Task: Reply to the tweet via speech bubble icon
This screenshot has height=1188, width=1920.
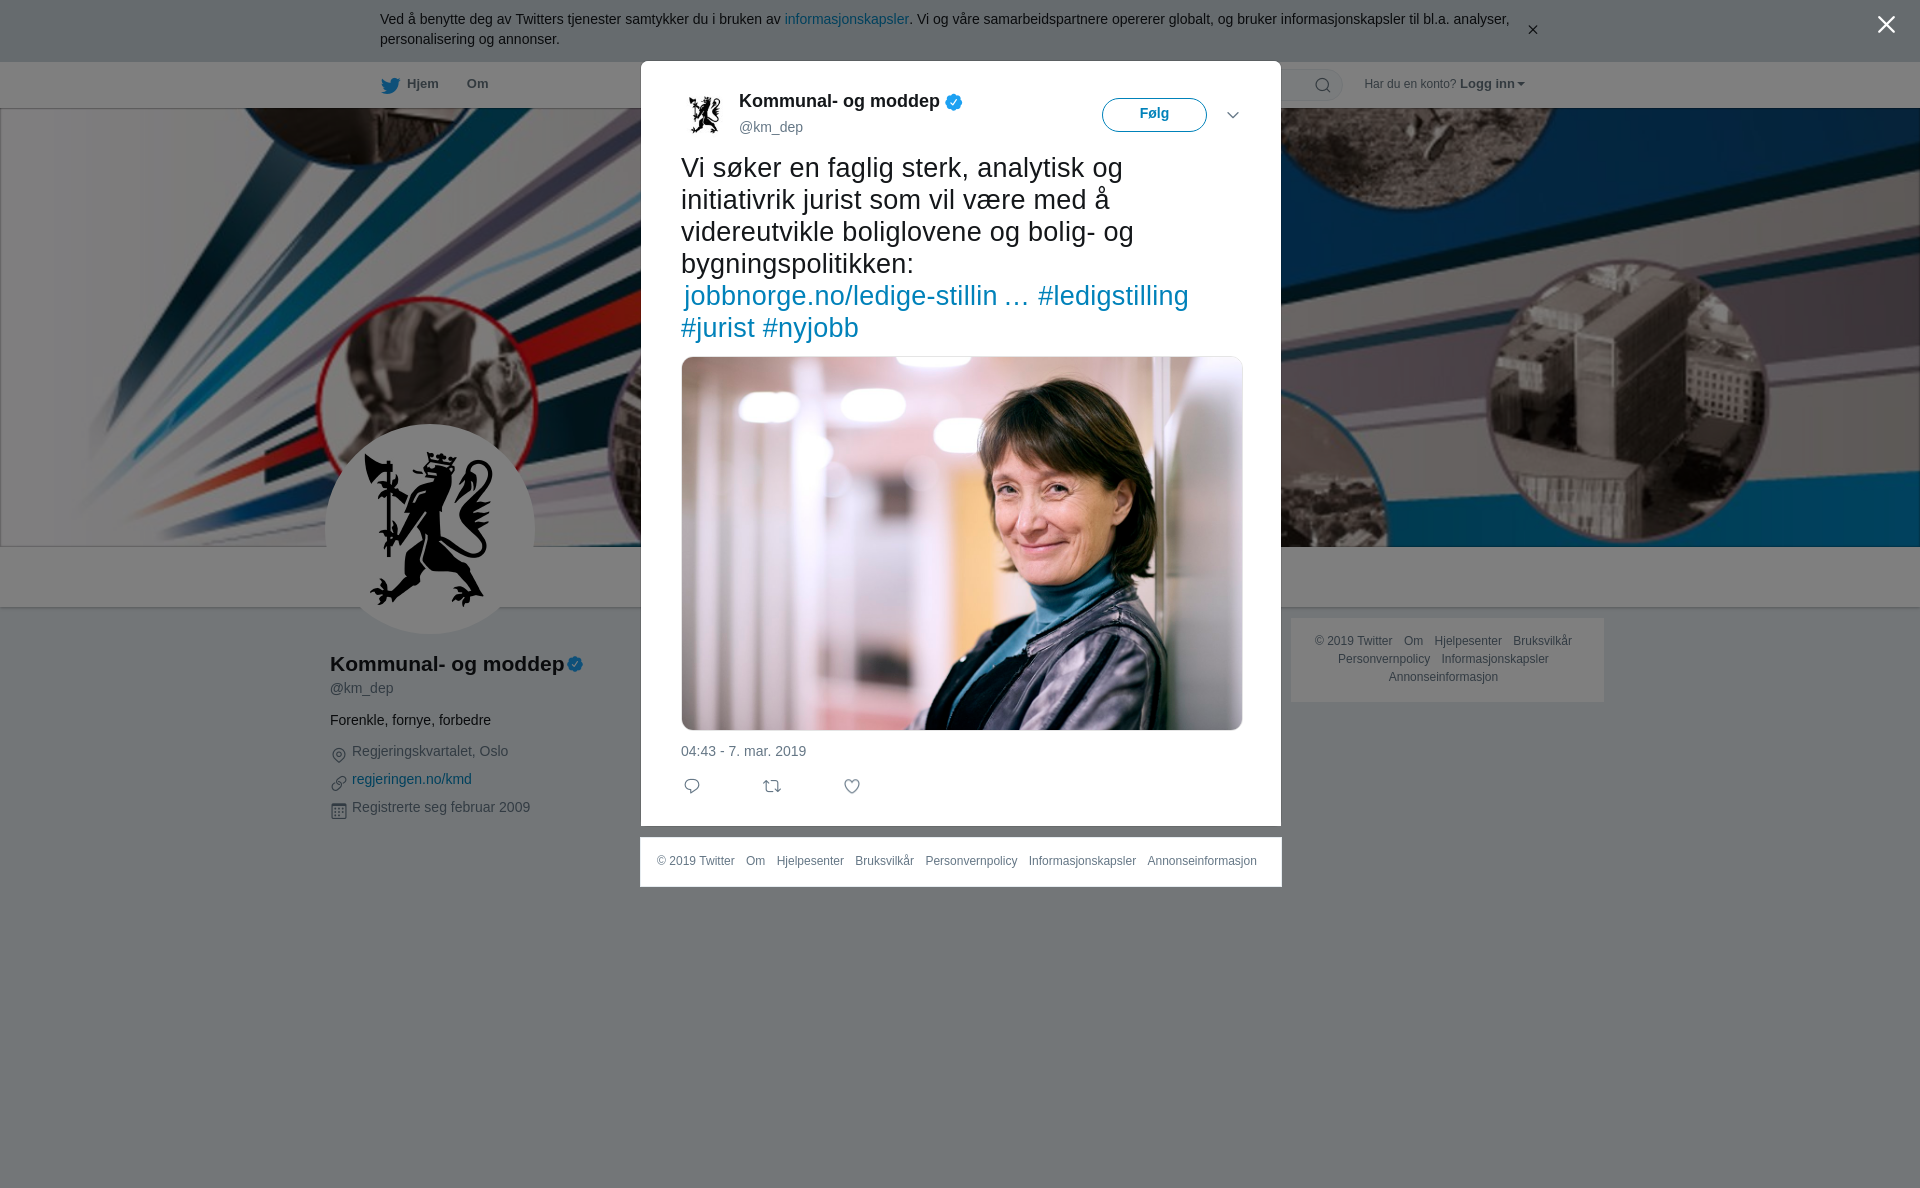Action: [692, 786]
